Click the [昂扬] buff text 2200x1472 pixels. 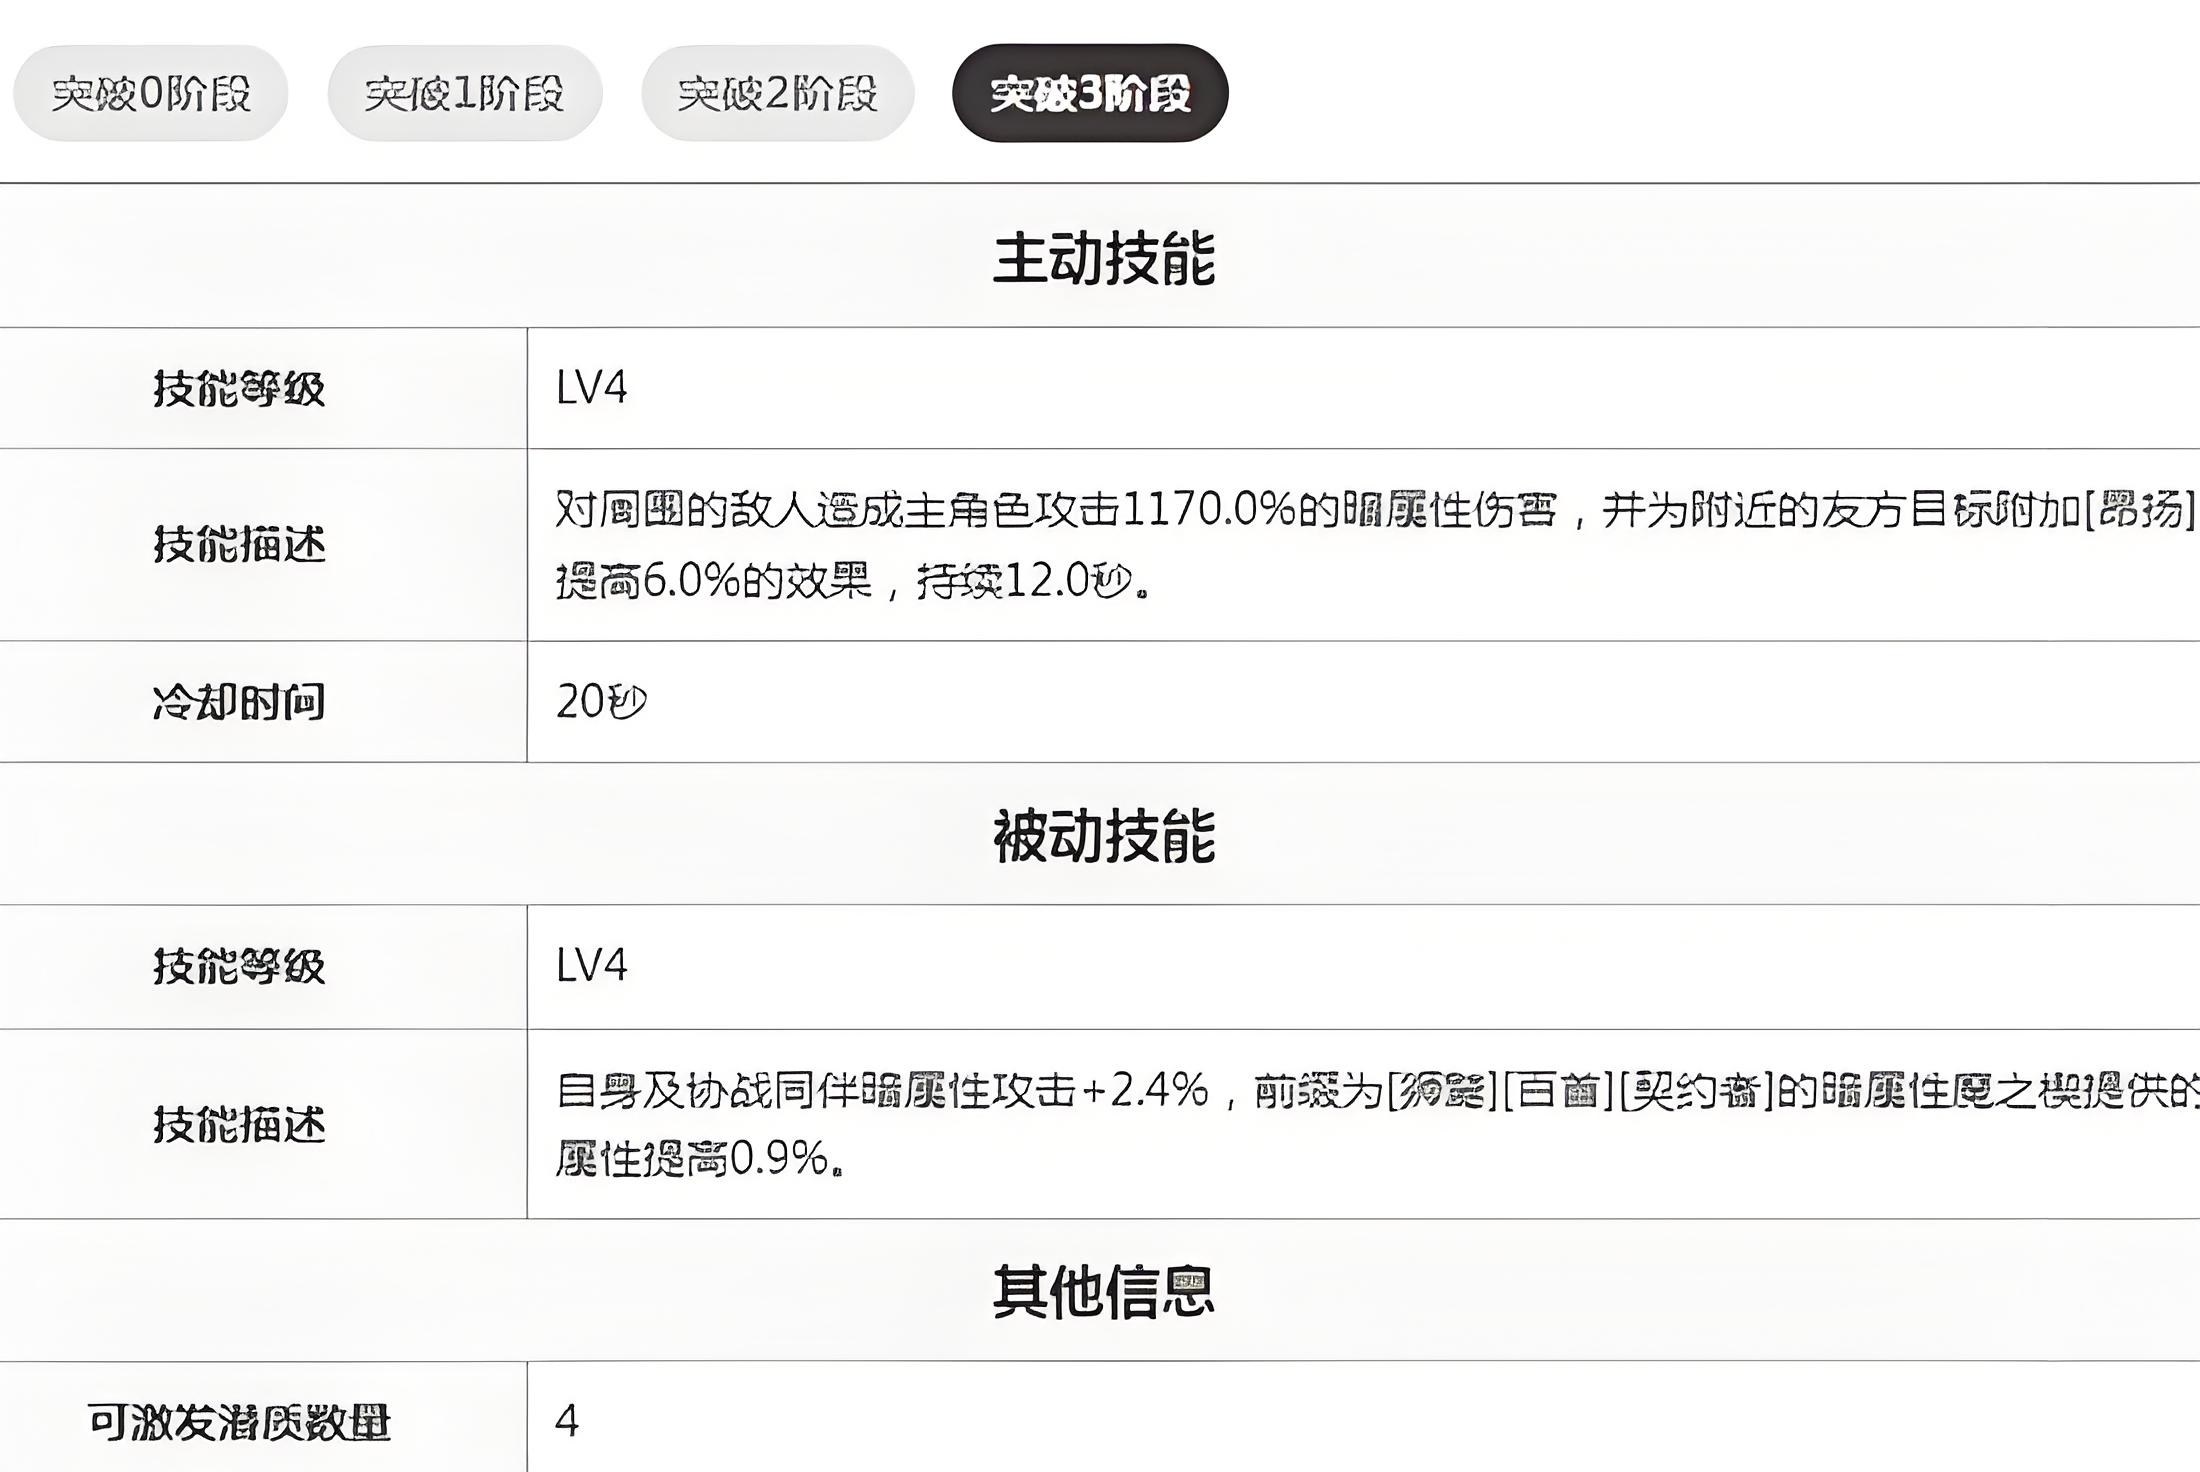2139,510
